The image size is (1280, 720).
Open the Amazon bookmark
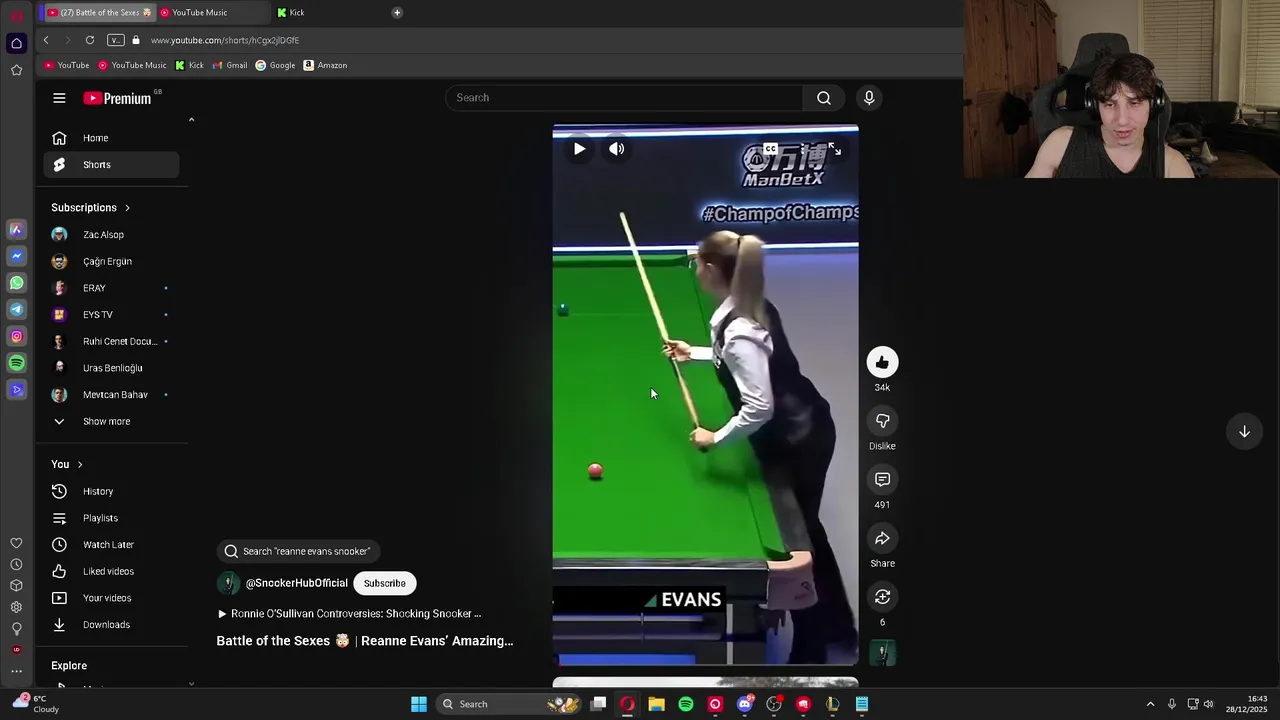pyautogui.click(x=325, y=65)
